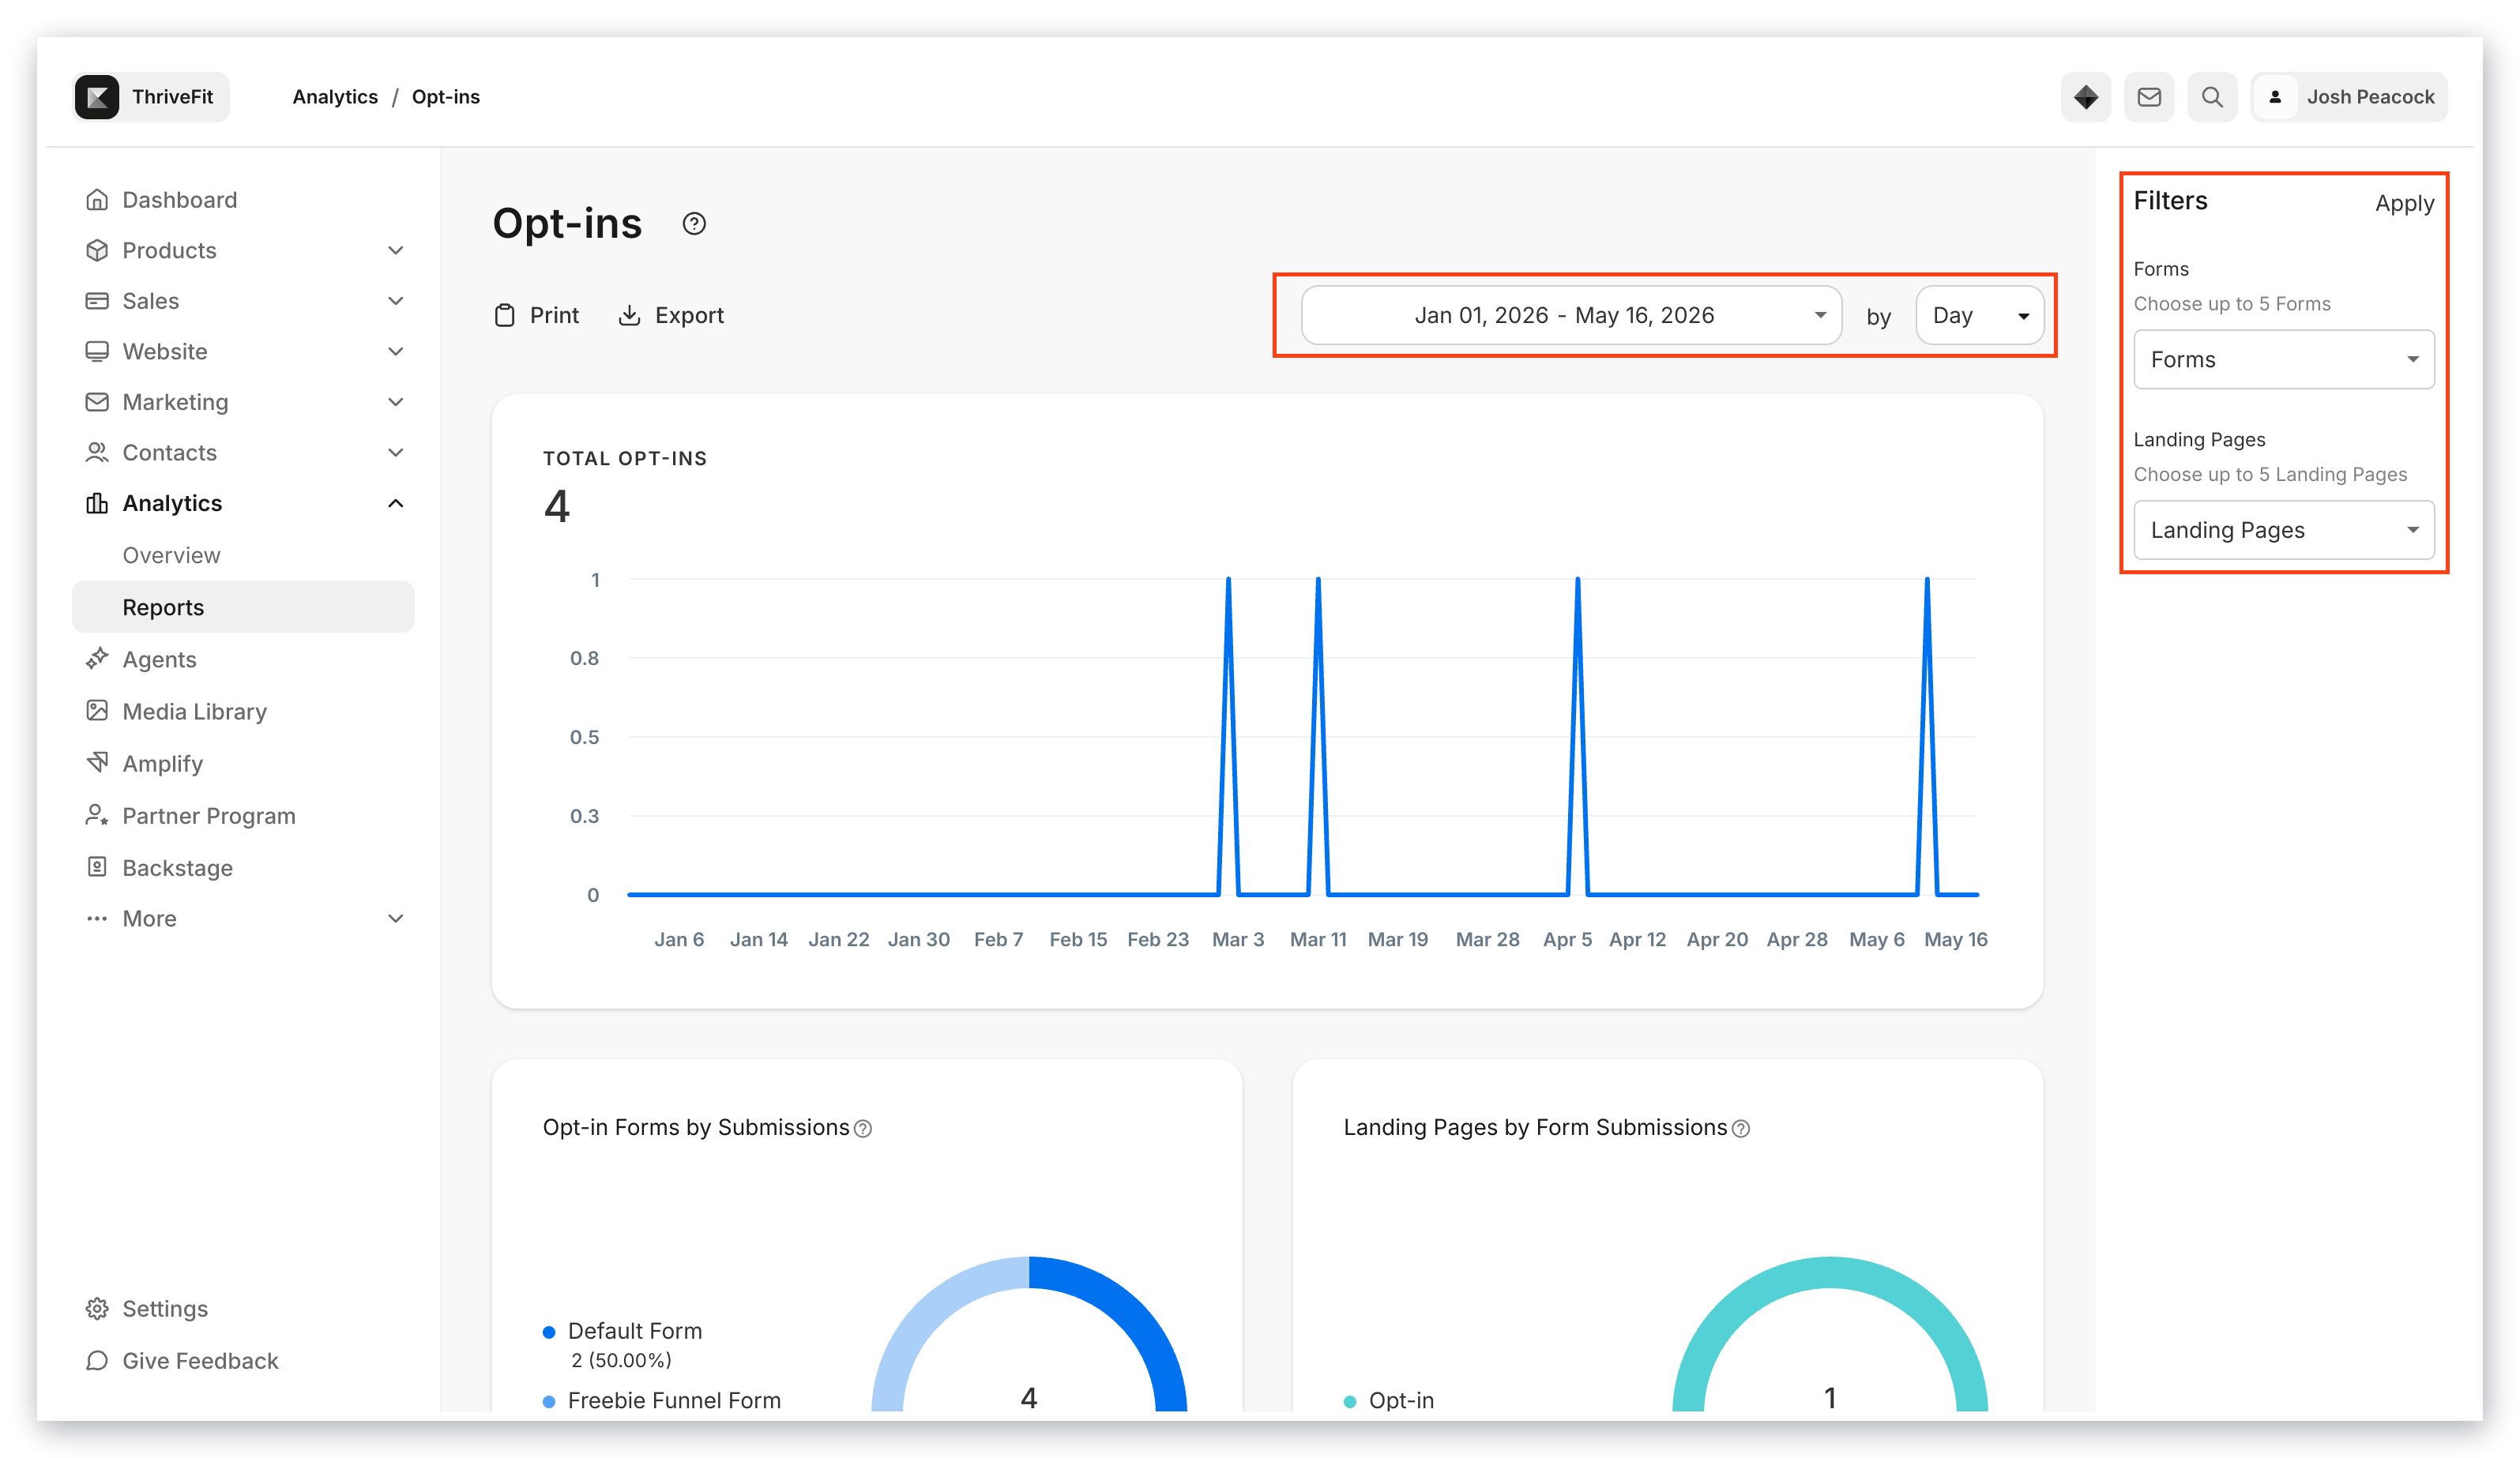This screenshot has height=1458, width=2520.
Task: Click the Website monitor icon
Action: pos(97,351)
